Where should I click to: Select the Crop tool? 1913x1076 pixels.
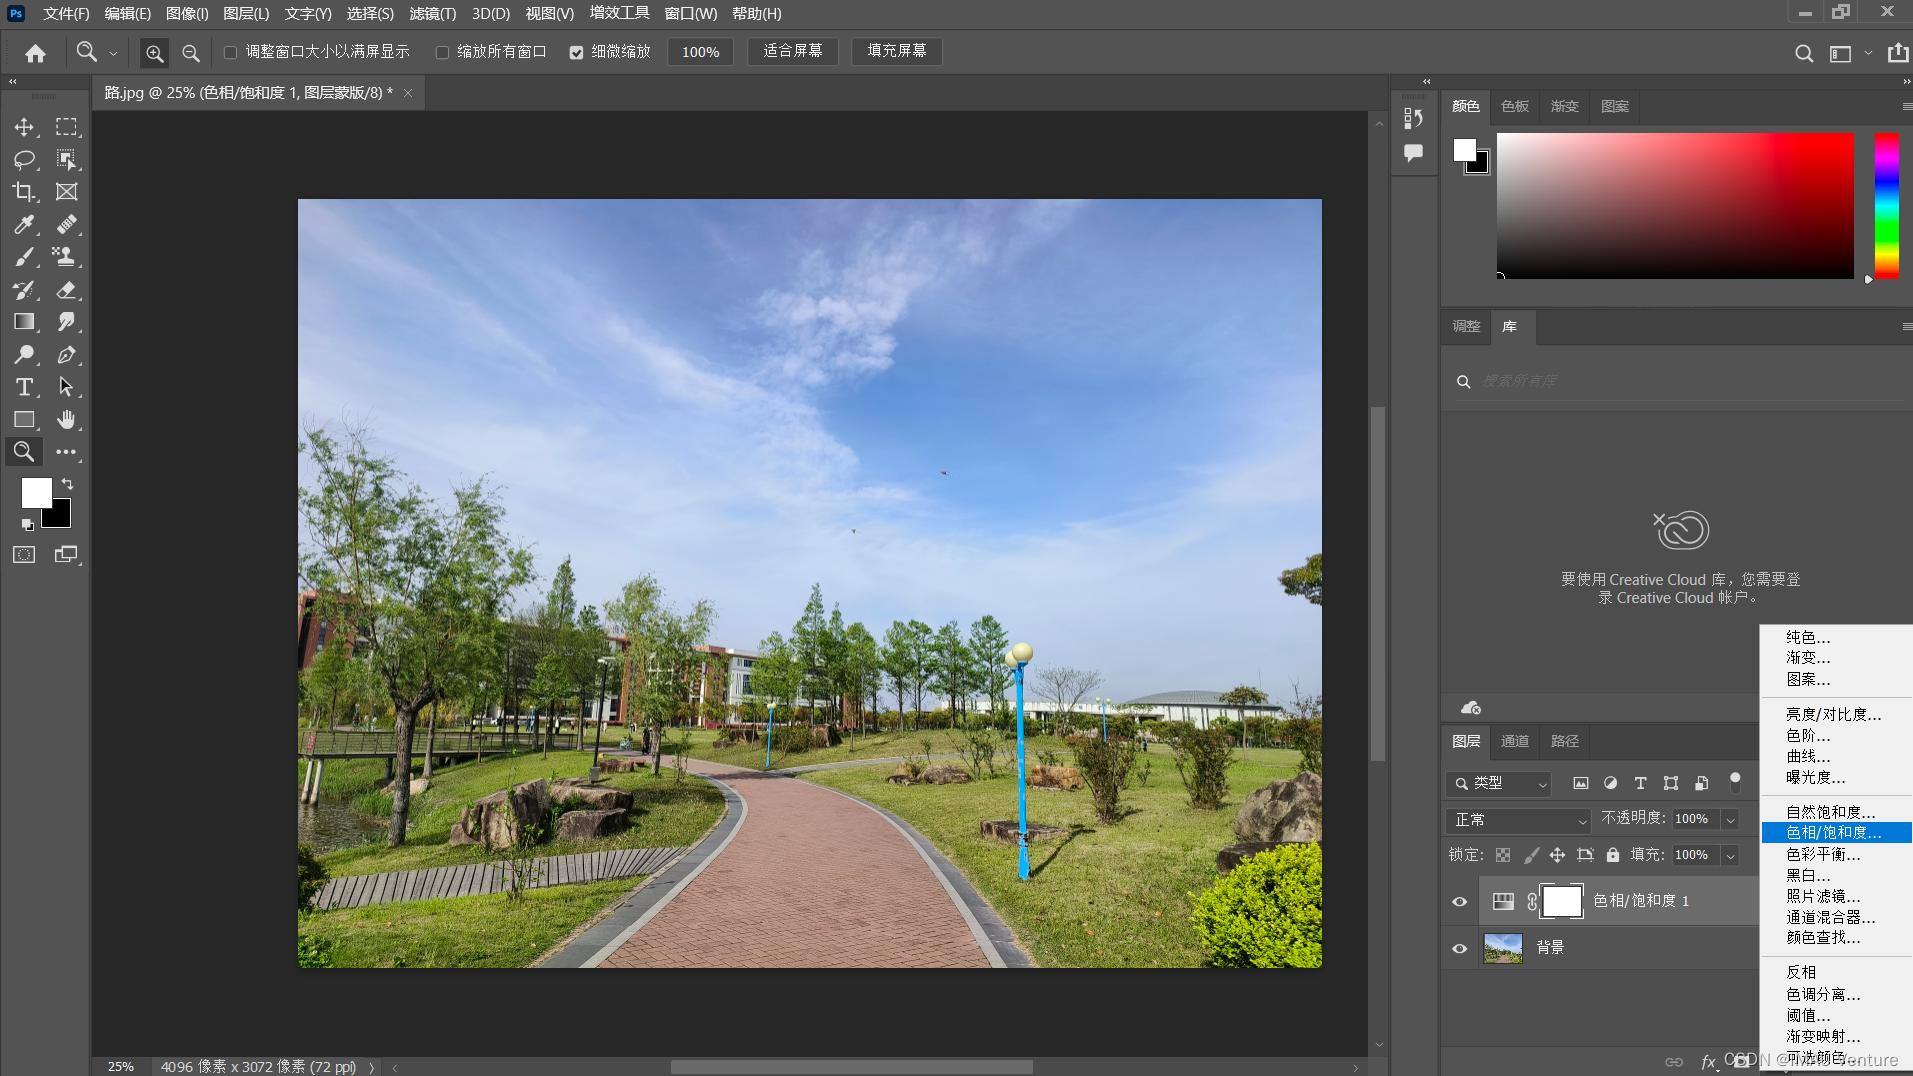click(x=24, y=191)
